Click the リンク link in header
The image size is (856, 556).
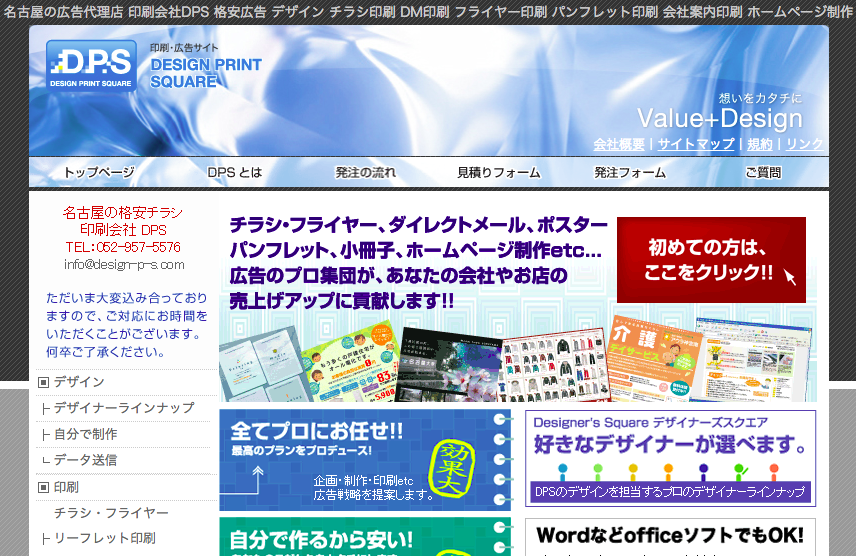tap(804, 144)
